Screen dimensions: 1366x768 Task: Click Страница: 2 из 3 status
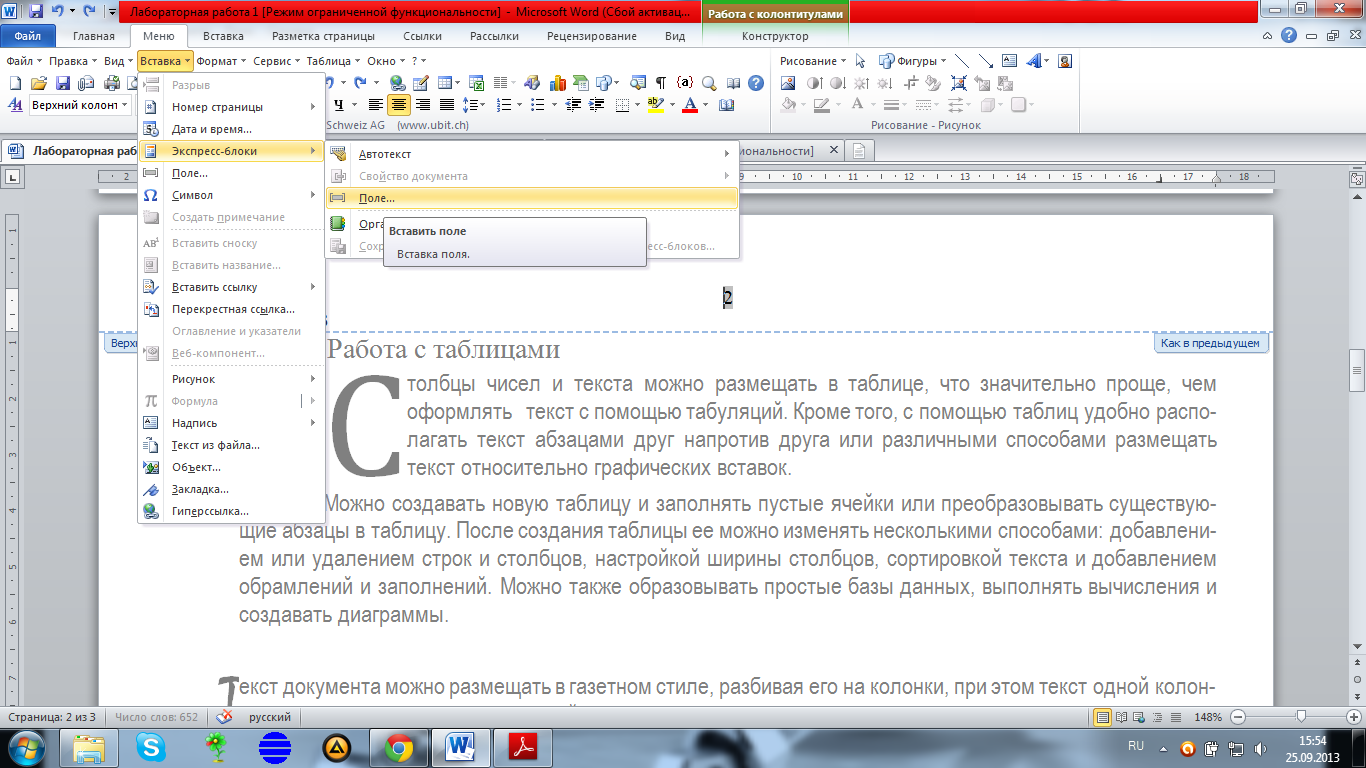tap(52, 717)
